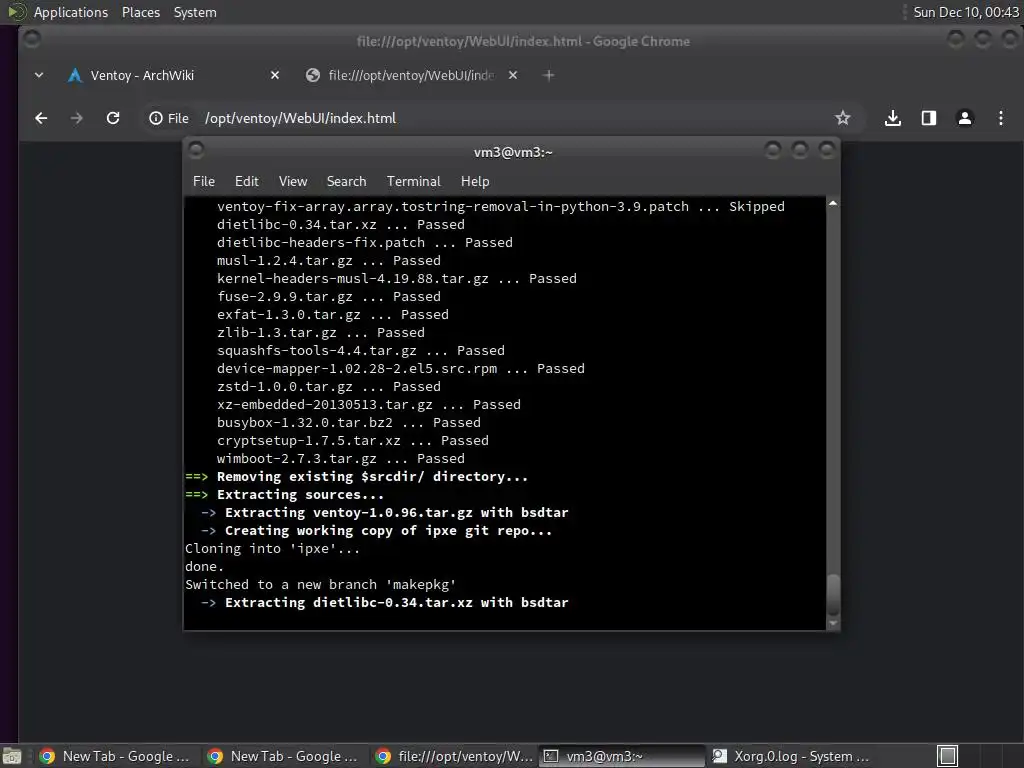
Task: Open the terminal View menu
Action: click(x=293, y=182)
